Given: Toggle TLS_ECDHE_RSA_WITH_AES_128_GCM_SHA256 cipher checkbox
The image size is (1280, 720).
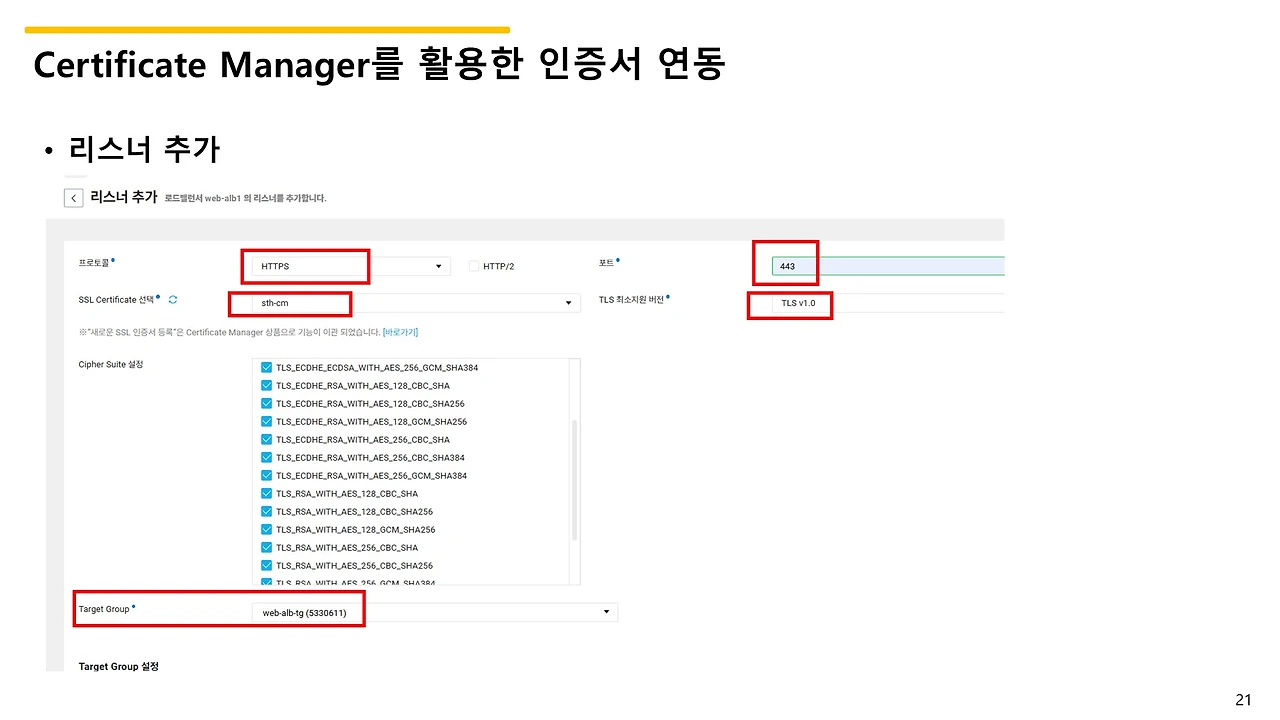Looking at the screenshot, I should pos(266,422).
